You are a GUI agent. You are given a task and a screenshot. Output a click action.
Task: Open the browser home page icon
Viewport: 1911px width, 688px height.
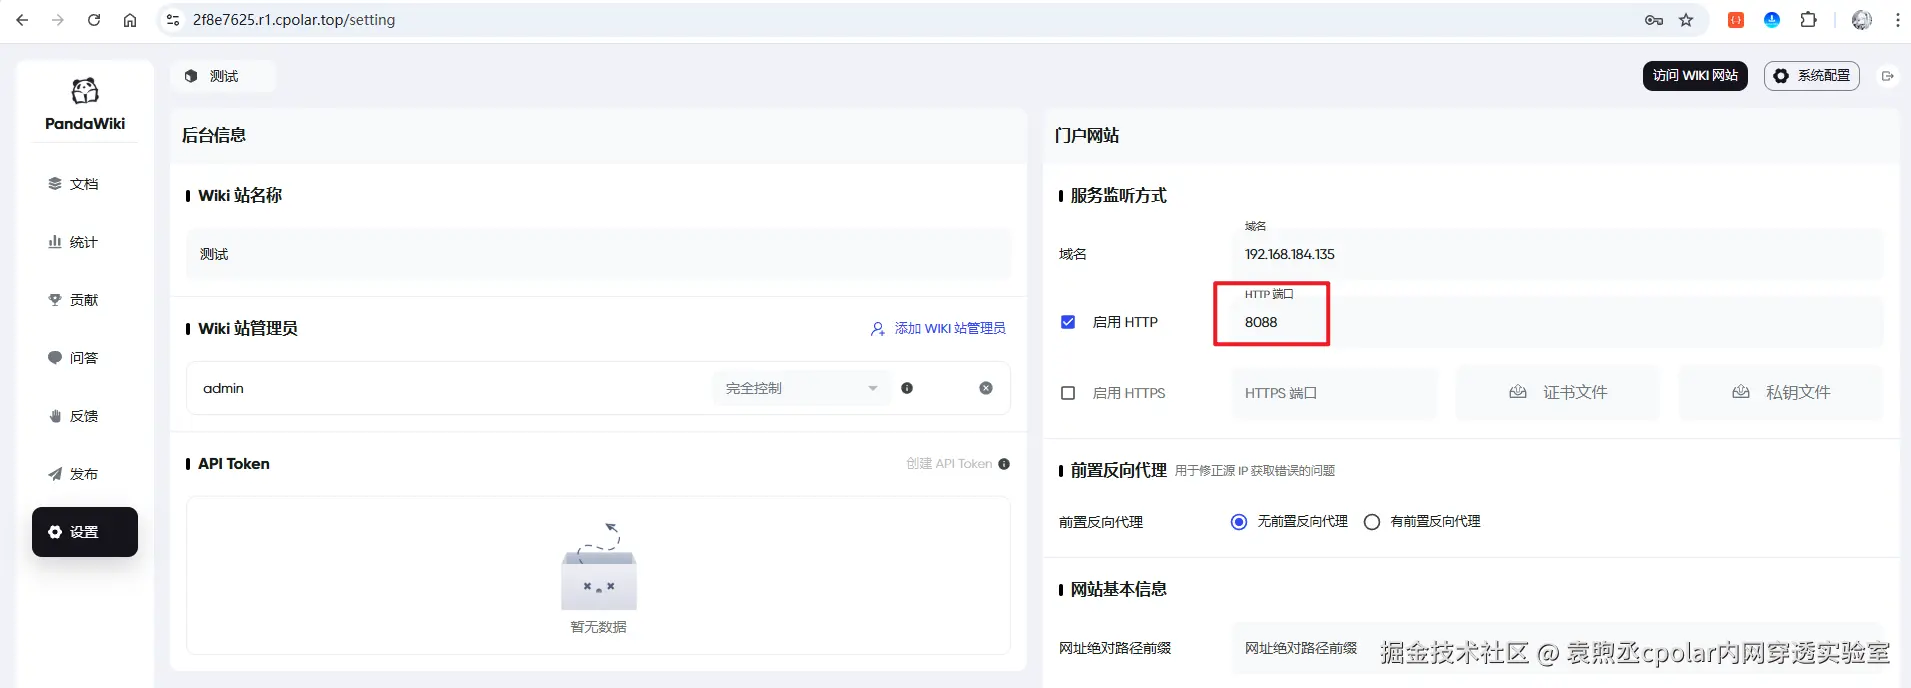(130, 20)
